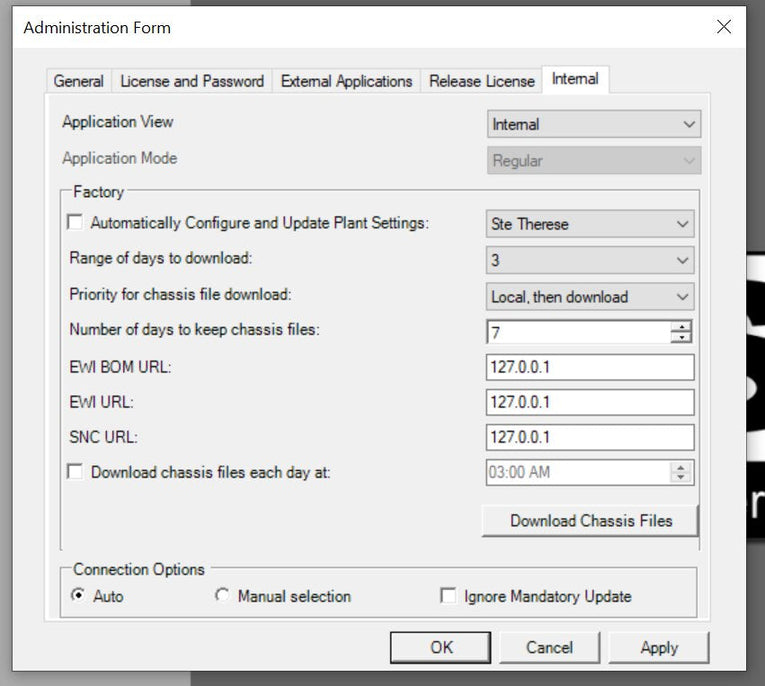This screenshot has width=765, height=686.
Task: Expand Range of days to download dropdown
Action: coord(590,260)
